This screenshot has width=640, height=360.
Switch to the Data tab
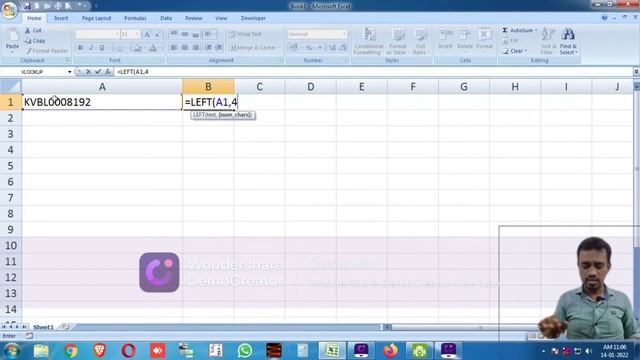click(166, 18)
